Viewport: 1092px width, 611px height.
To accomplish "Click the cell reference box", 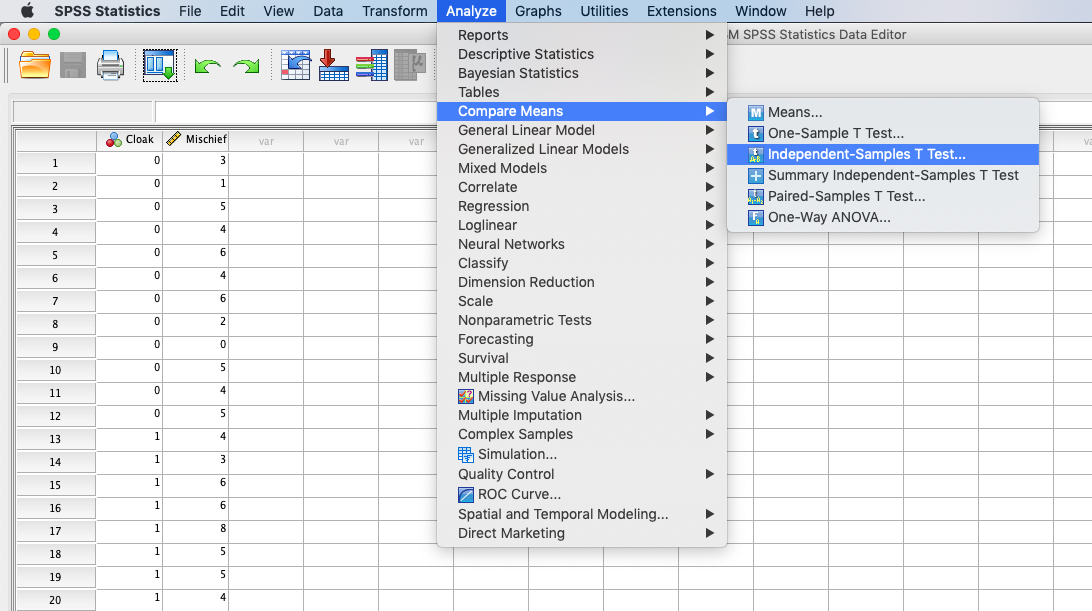I will point(83,111).
